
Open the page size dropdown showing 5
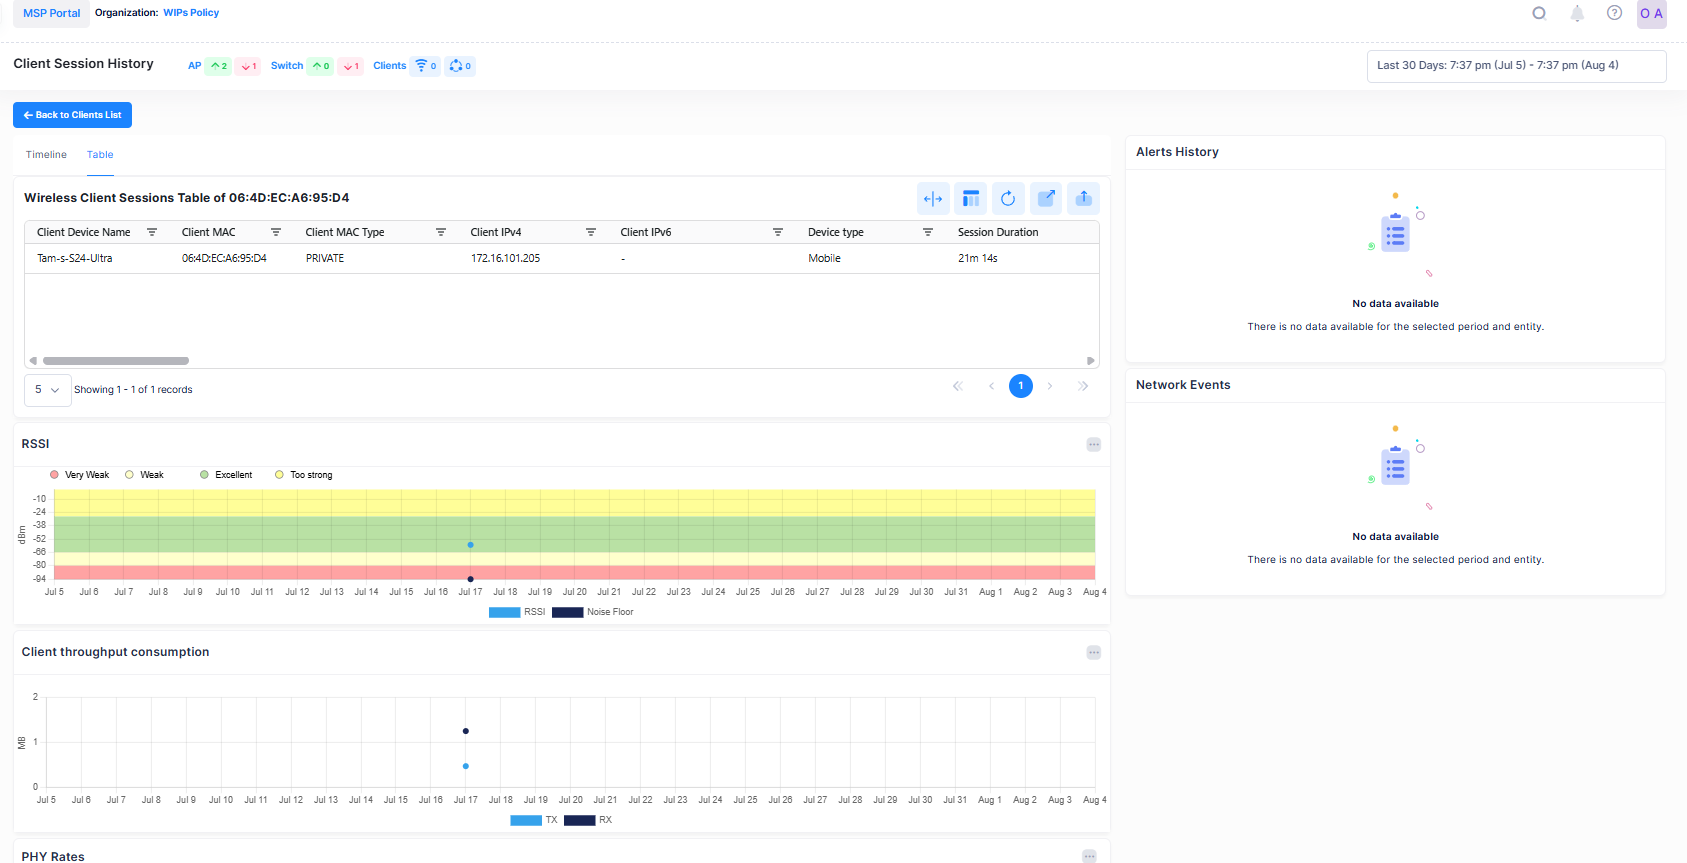[x=47, y=390]
